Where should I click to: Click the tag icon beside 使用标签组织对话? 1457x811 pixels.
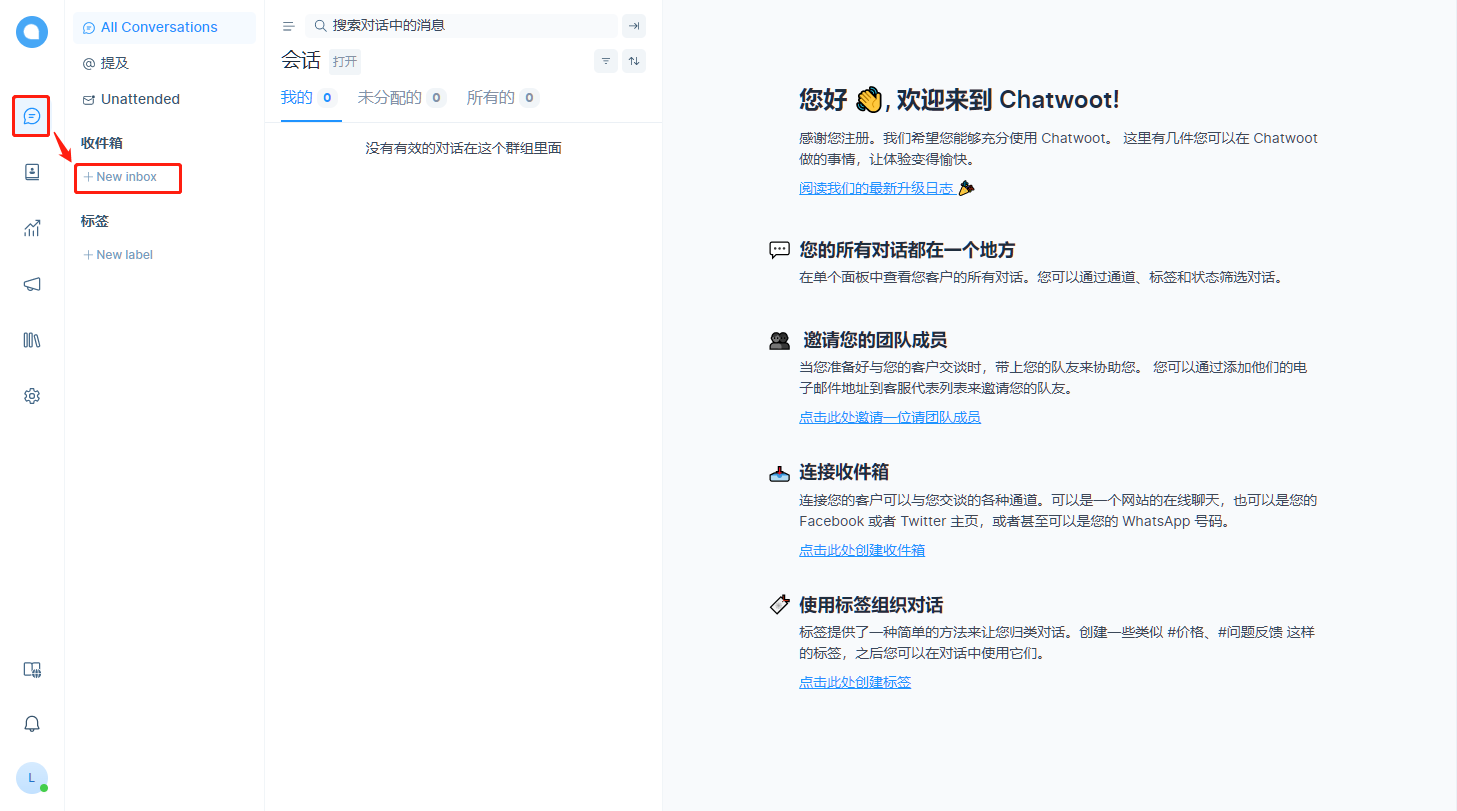[779, 605]
